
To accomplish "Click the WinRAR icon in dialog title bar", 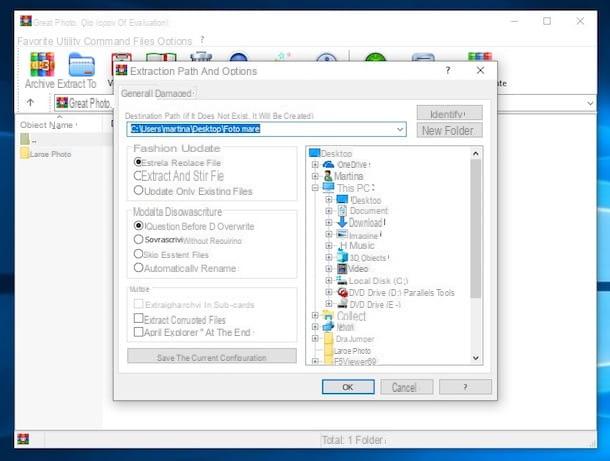I will point(121,70).
